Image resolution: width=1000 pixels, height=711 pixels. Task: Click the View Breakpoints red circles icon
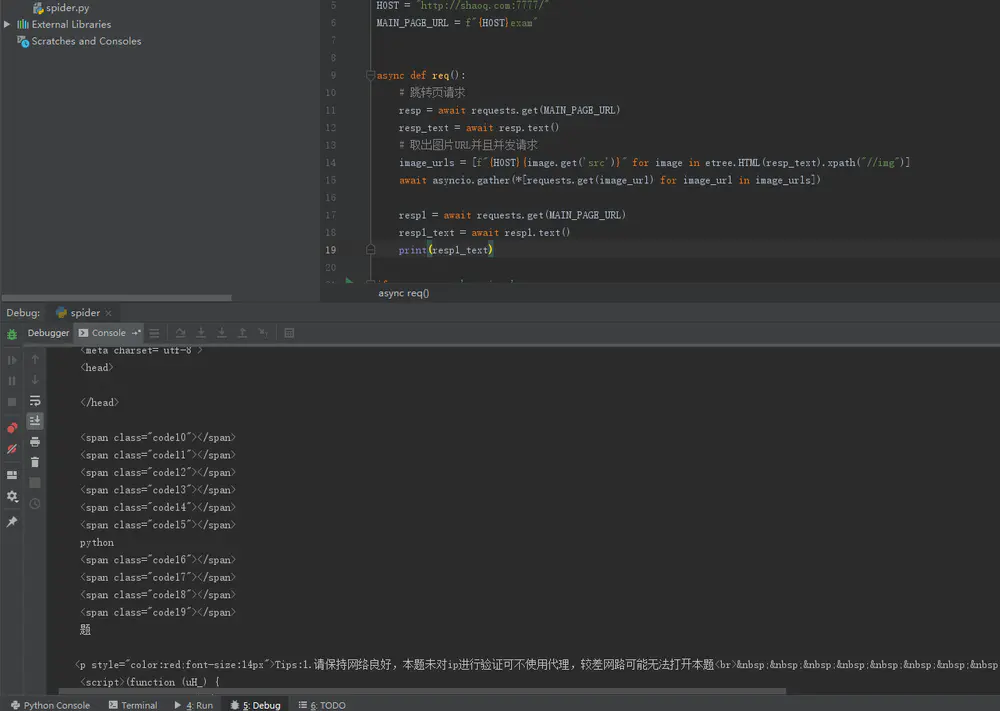pyautogui.click(x=12, y=428)
